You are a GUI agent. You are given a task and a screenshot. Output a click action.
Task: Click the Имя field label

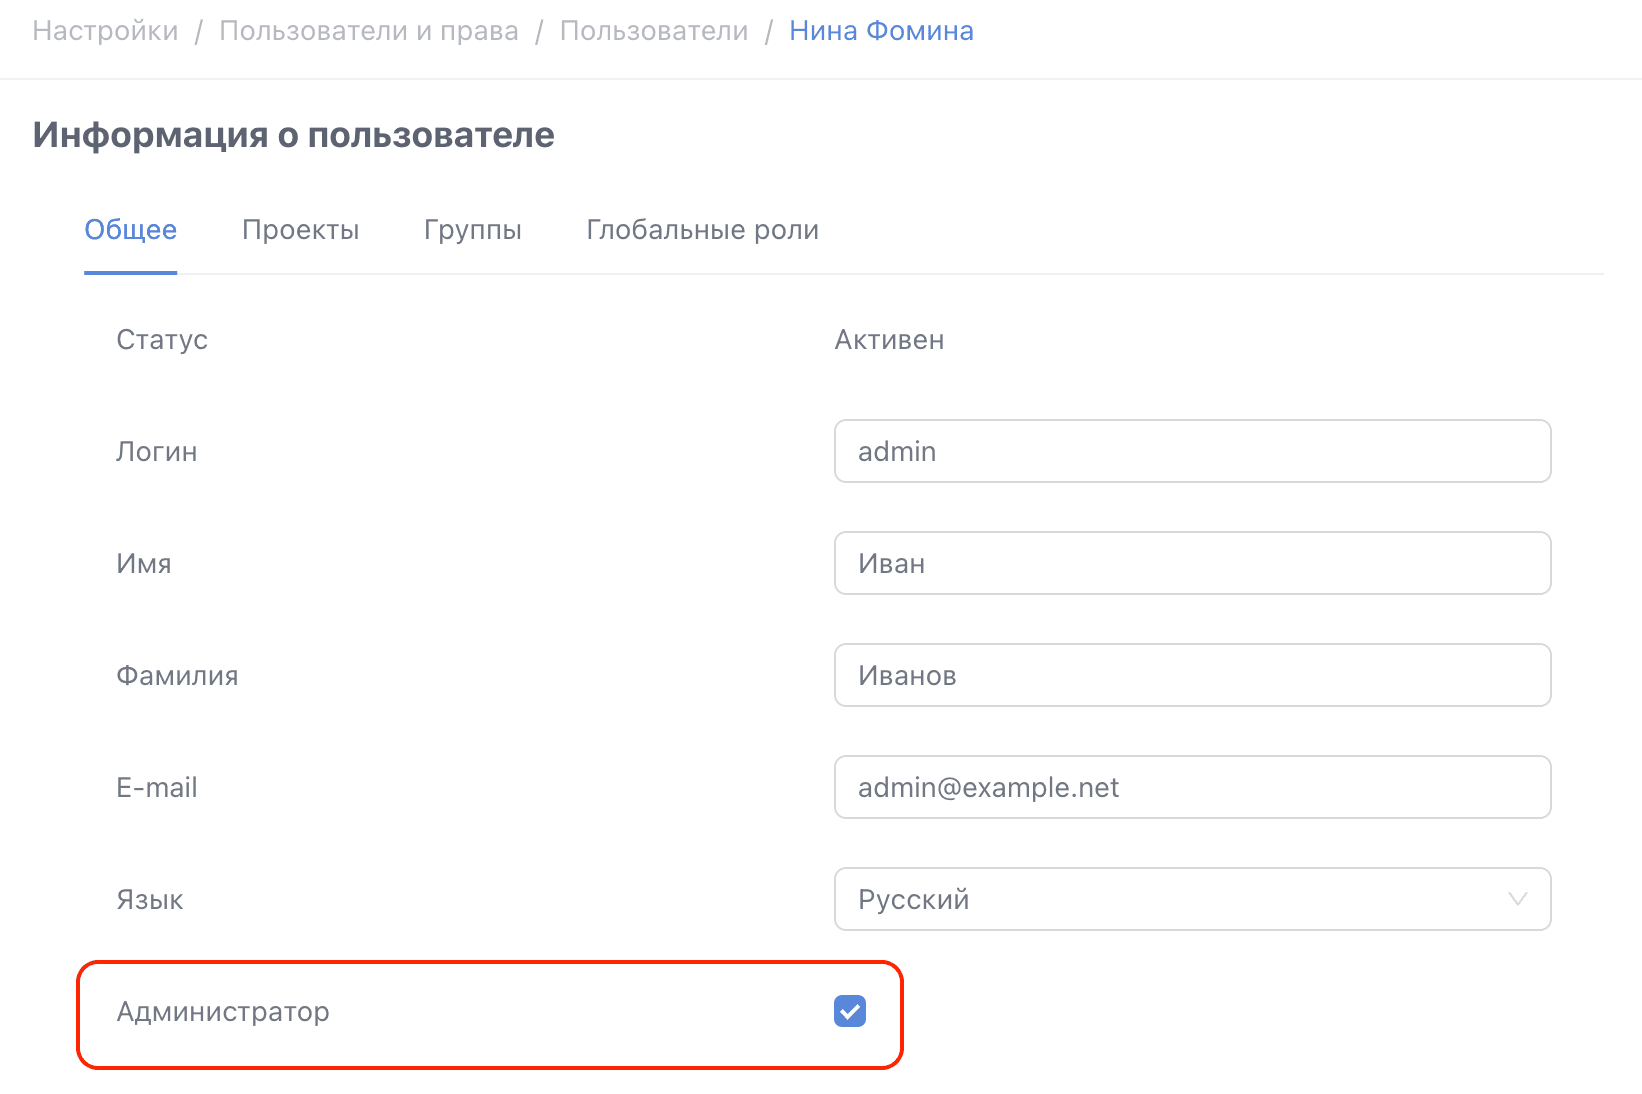click(144, 564)
